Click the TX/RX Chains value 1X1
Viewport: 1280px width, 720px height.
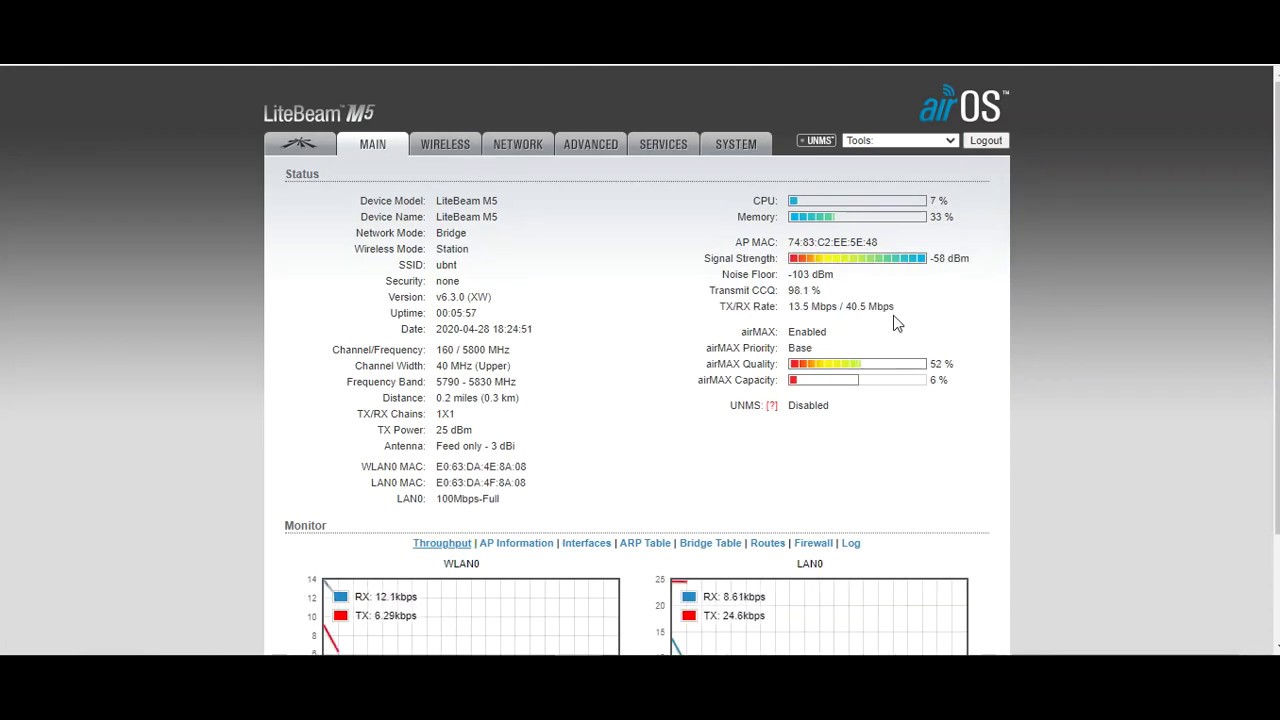pyautogui.click(x=445, y=414)
